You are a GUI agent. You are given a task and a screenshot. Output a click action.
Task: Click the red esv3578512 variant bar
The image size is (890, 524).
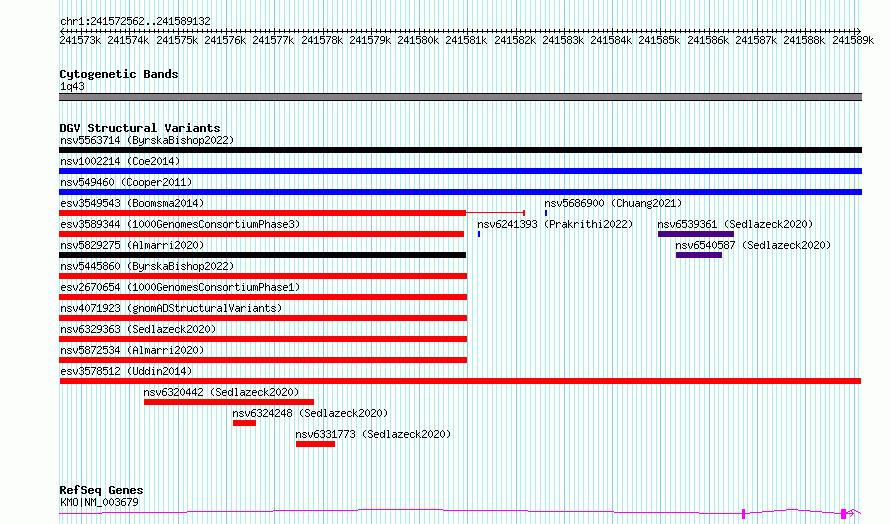(460, 381)
